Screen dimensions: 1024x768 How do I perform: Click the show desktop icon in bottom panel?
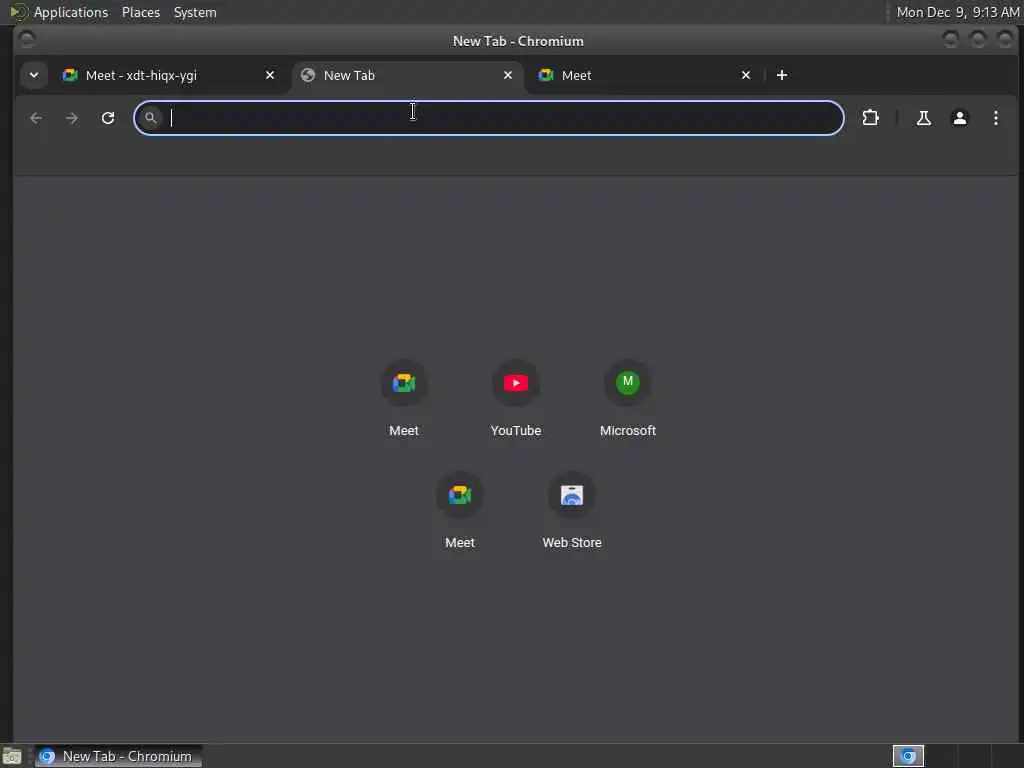click(12, 756)
